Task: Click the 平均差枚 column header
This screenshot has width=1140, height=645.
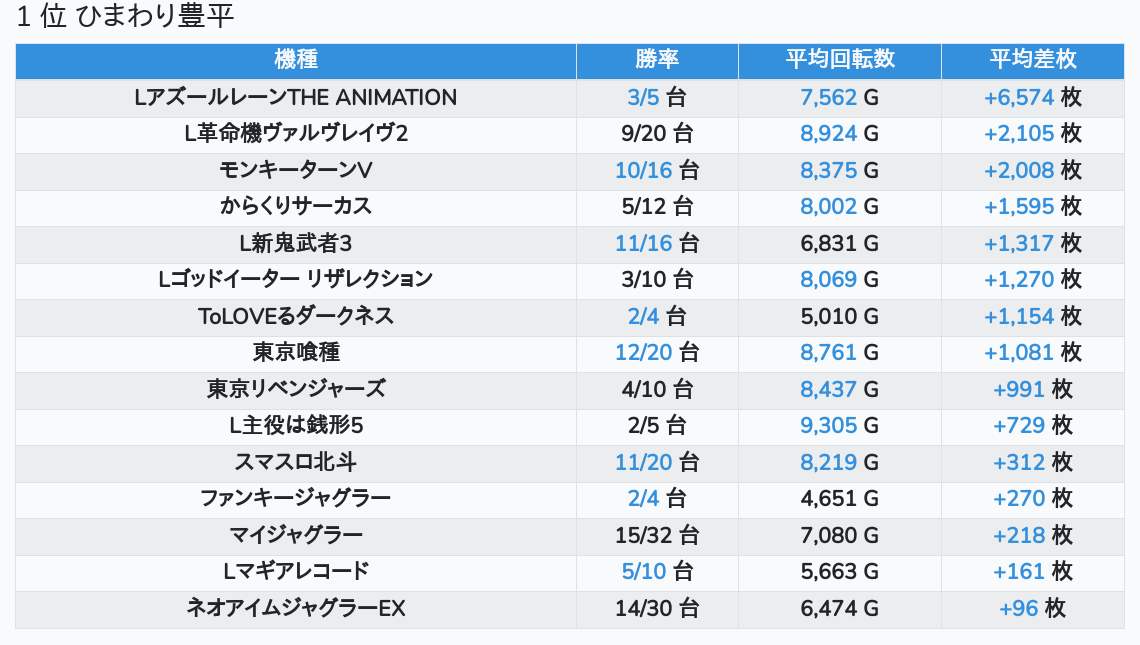Action: [1032, 60]
